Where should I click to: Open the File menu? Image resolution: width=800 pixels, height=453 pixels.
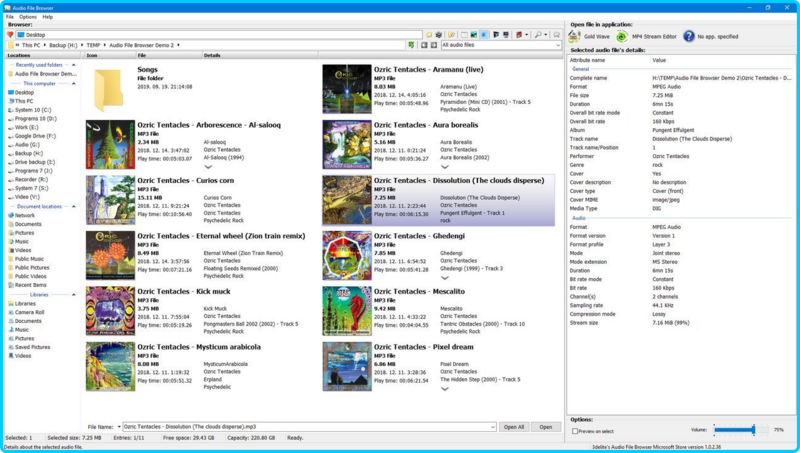click(10, 17)
